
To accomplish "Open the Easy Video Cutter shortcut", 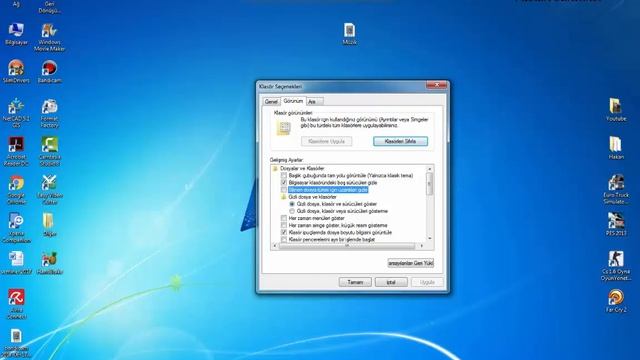I will [49, 190].
